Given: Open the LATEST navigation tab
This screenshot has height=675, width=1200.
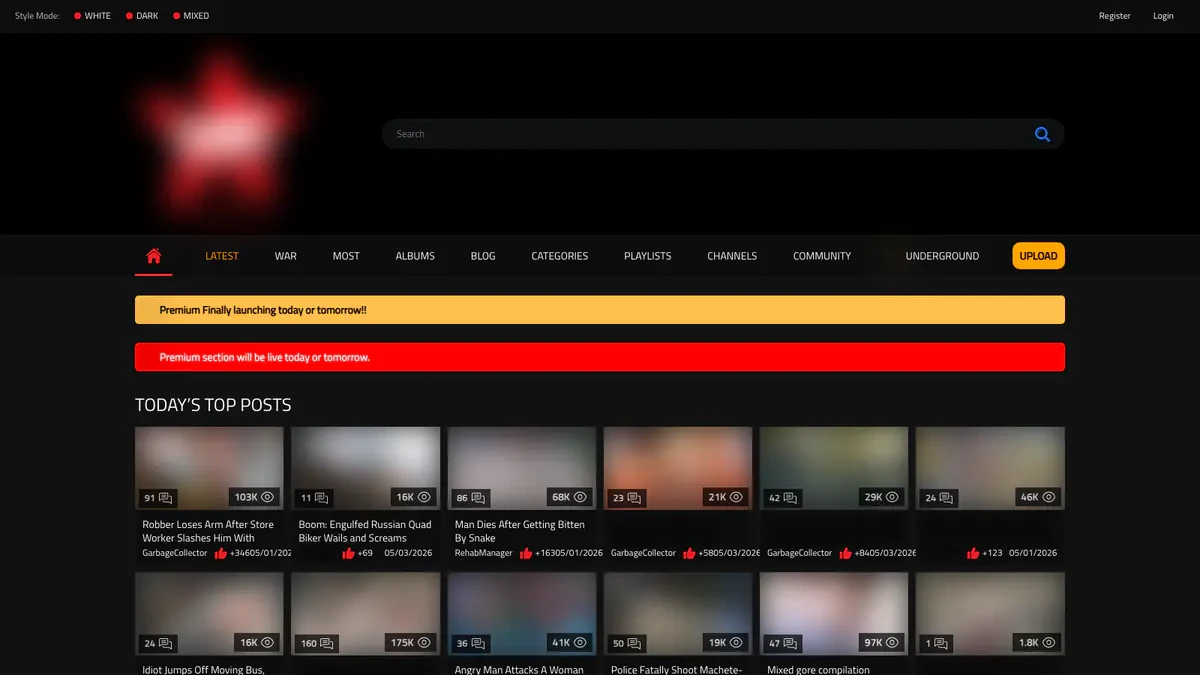Looking at the screenshot, I should point(222,256).
